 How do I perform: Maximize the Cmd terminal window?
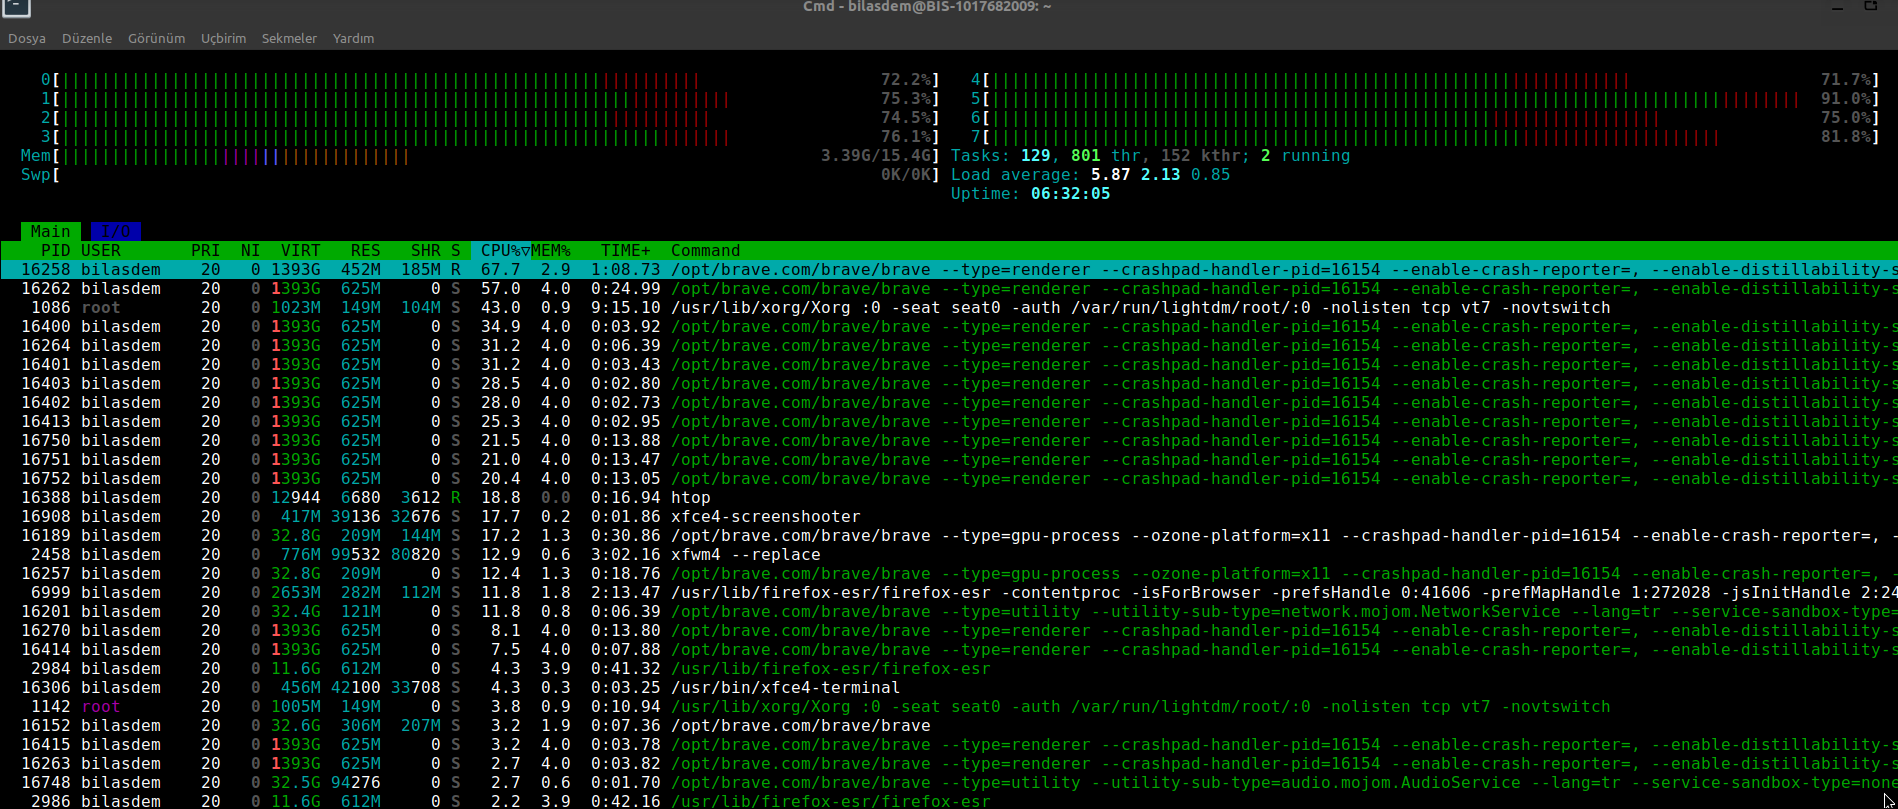pyautogui.click(x=1870, y=6)
